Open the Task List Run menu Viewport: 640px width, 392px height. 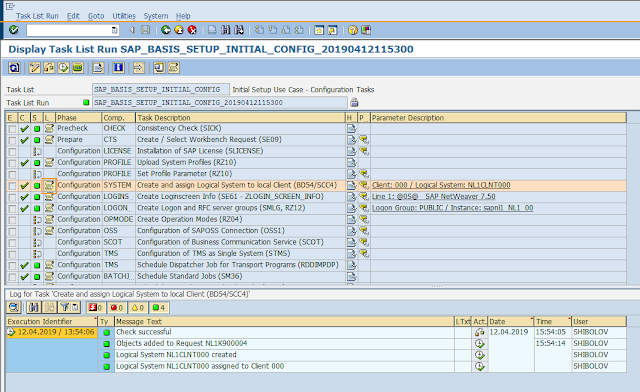pyautogui.click(x=37, y=16)
